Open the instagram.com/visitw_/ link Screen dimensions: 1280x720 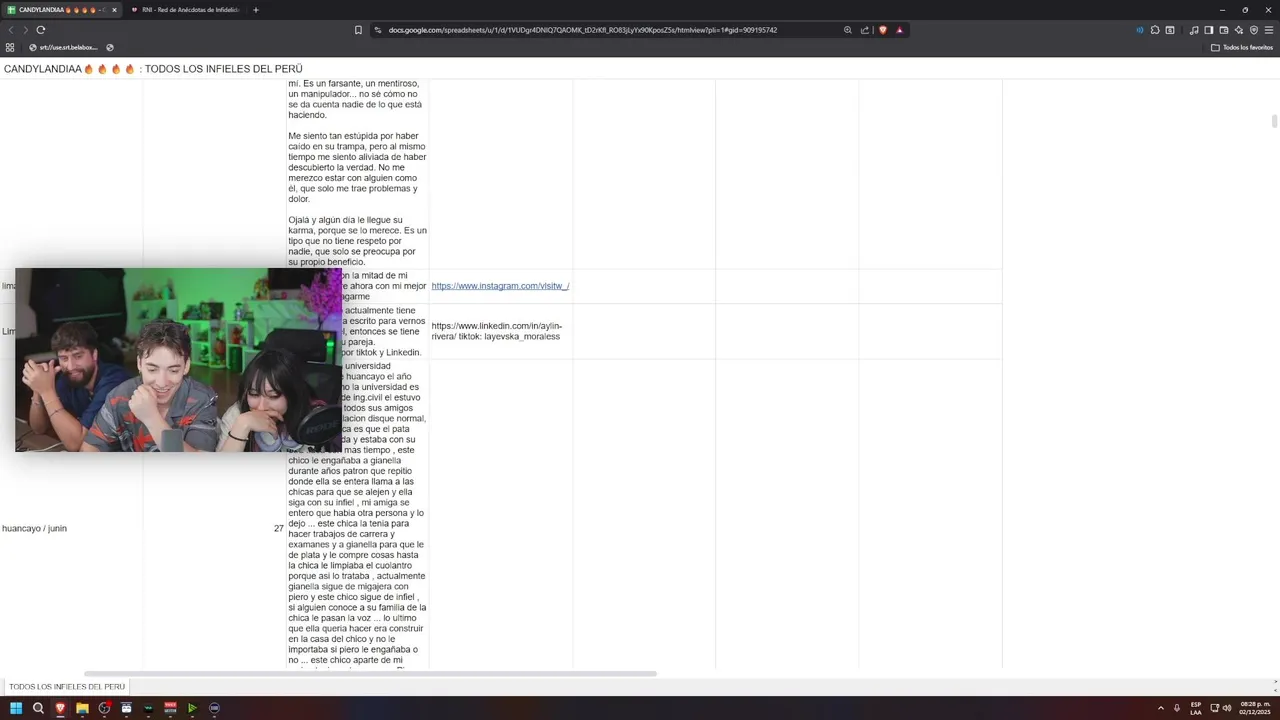(x=500, y=286)
